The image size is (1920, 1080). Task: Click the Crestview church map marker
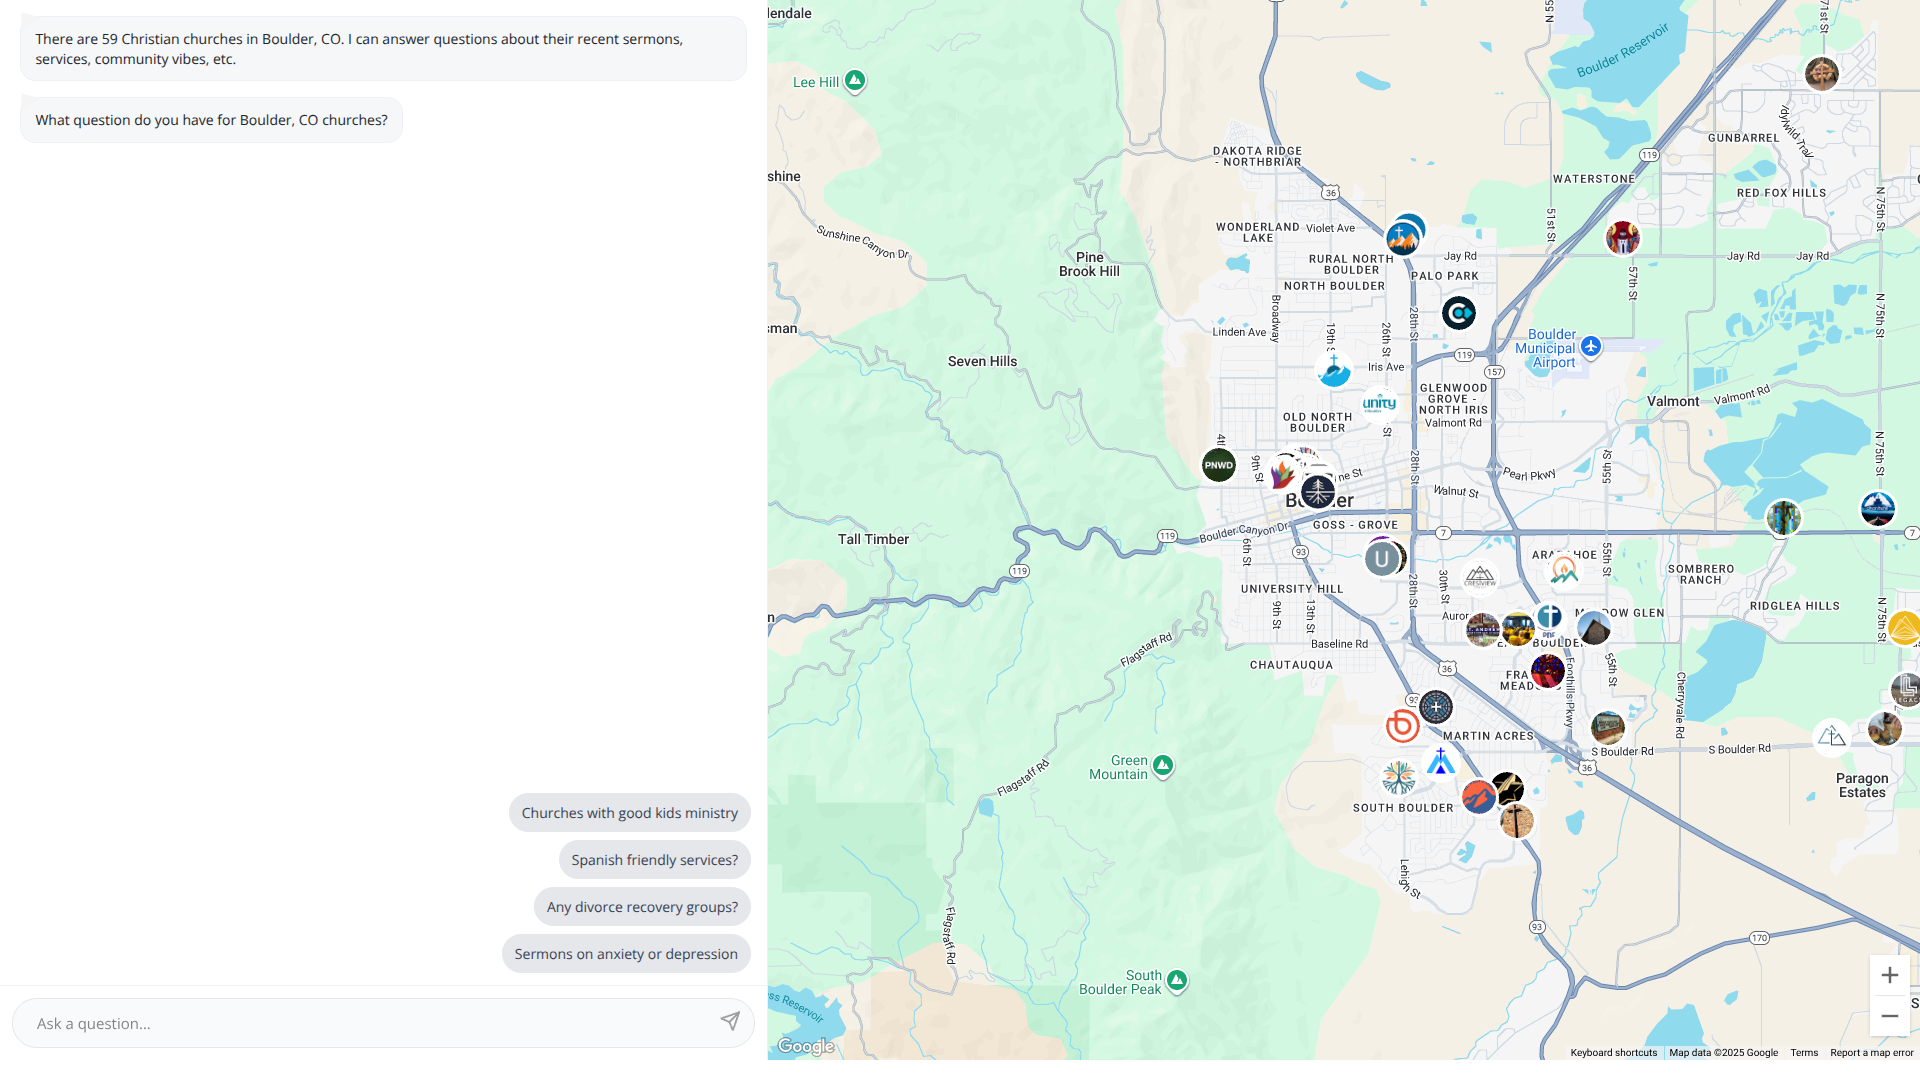(x=1479, y=577)
